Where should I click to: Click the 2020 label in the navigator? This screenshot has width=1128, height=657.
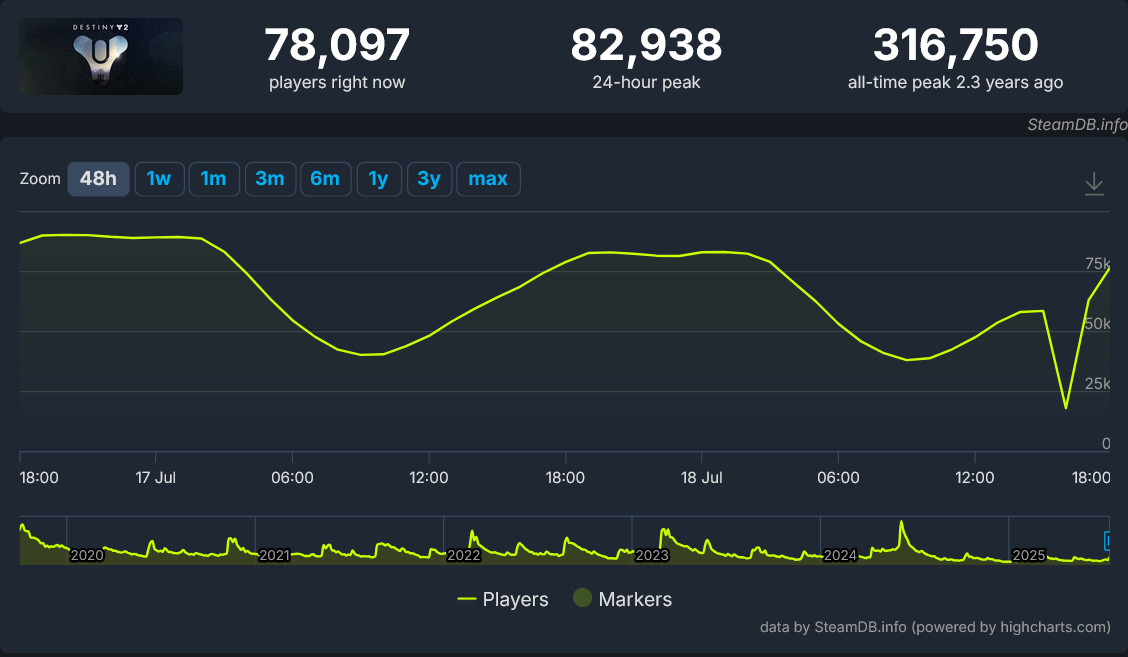point(87,555)
